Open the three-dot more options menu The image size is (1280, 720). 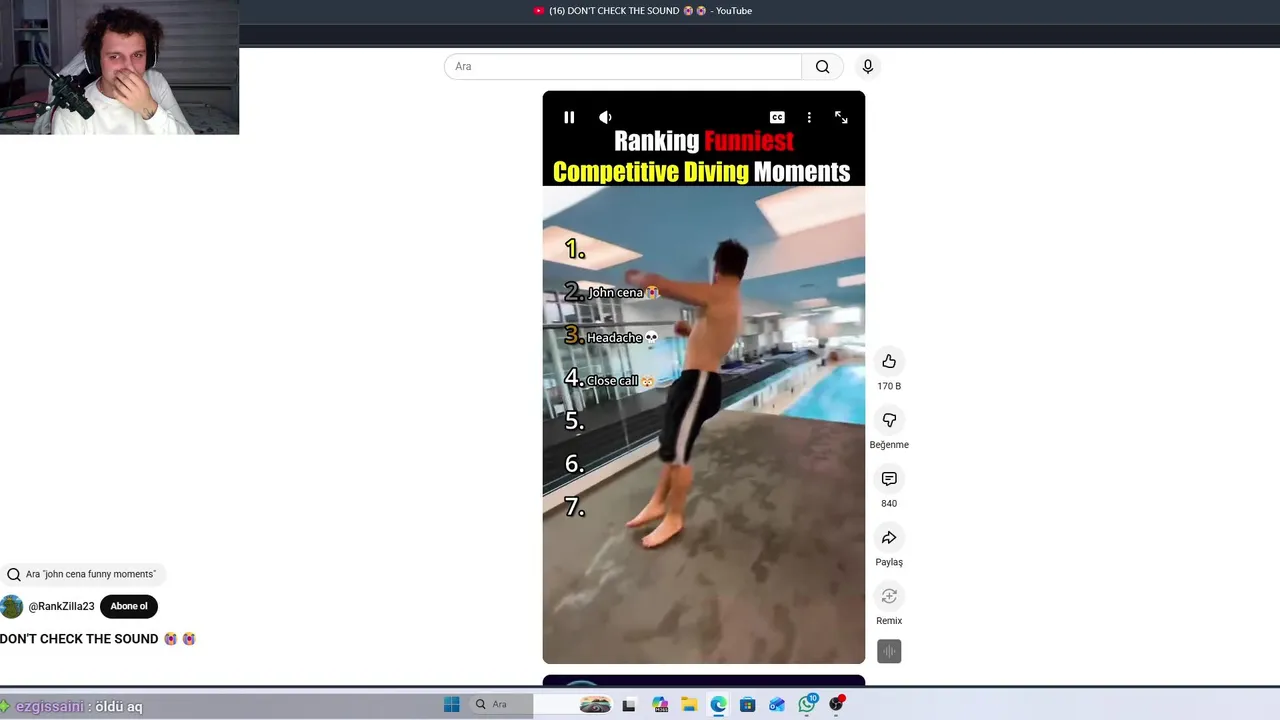point(809,117)
